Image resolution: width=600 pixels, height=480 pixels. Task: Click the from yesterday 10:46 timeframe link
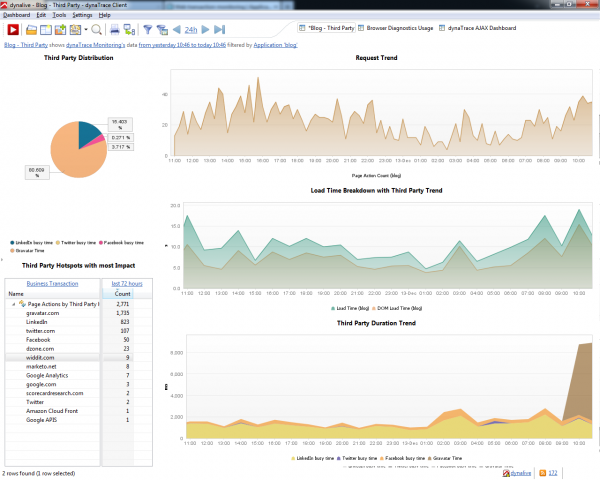(182, 45)
